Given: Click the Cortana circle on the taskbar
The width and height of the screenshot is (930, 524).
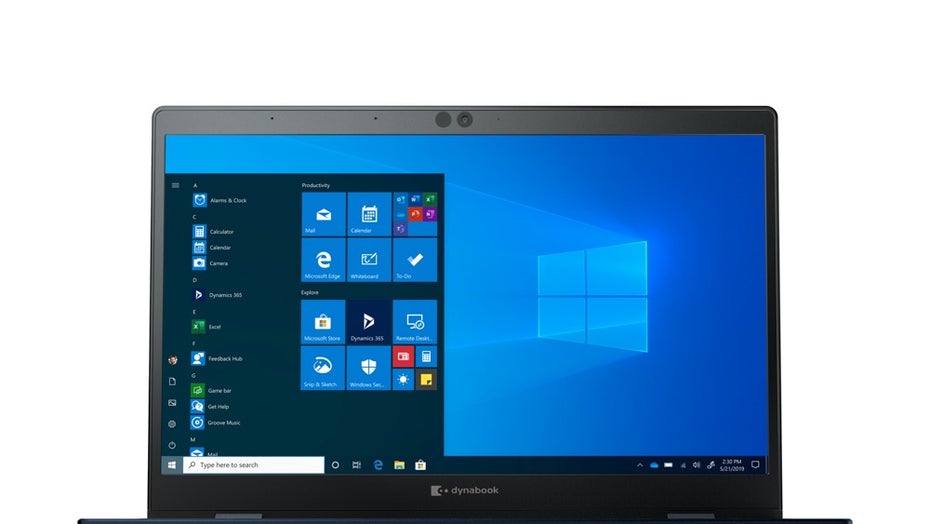Looking at the screenshot, I should coord(335,465).
